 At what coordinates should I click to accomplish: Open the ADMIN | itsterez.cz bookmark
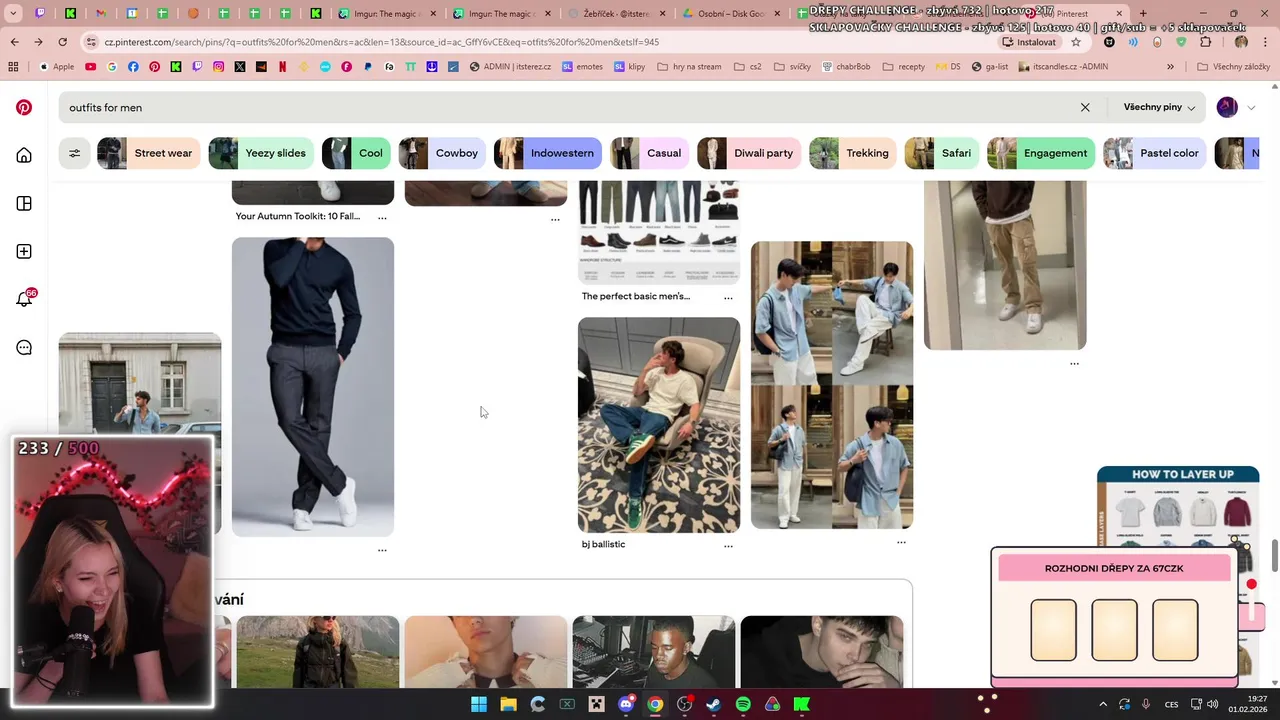tap(510, 67)
